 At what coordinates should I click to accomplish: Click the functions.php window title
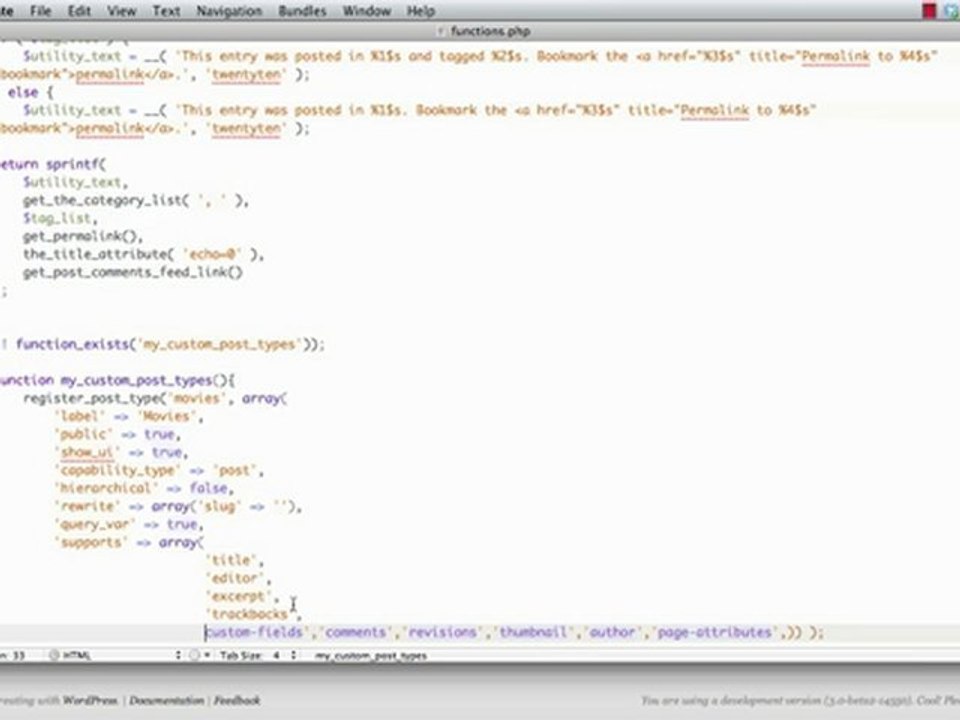(x=490, y=31)
